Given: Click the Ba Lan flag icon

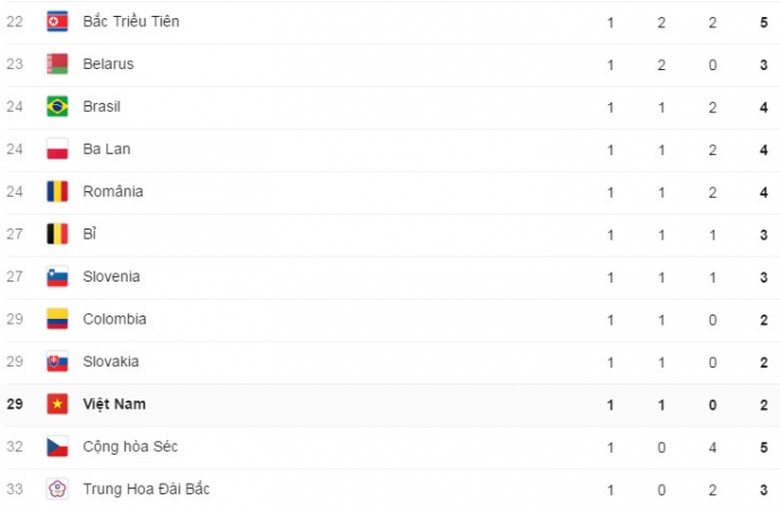Looking at the screenshot, I should pyautogui.click(x=57, y=149).
